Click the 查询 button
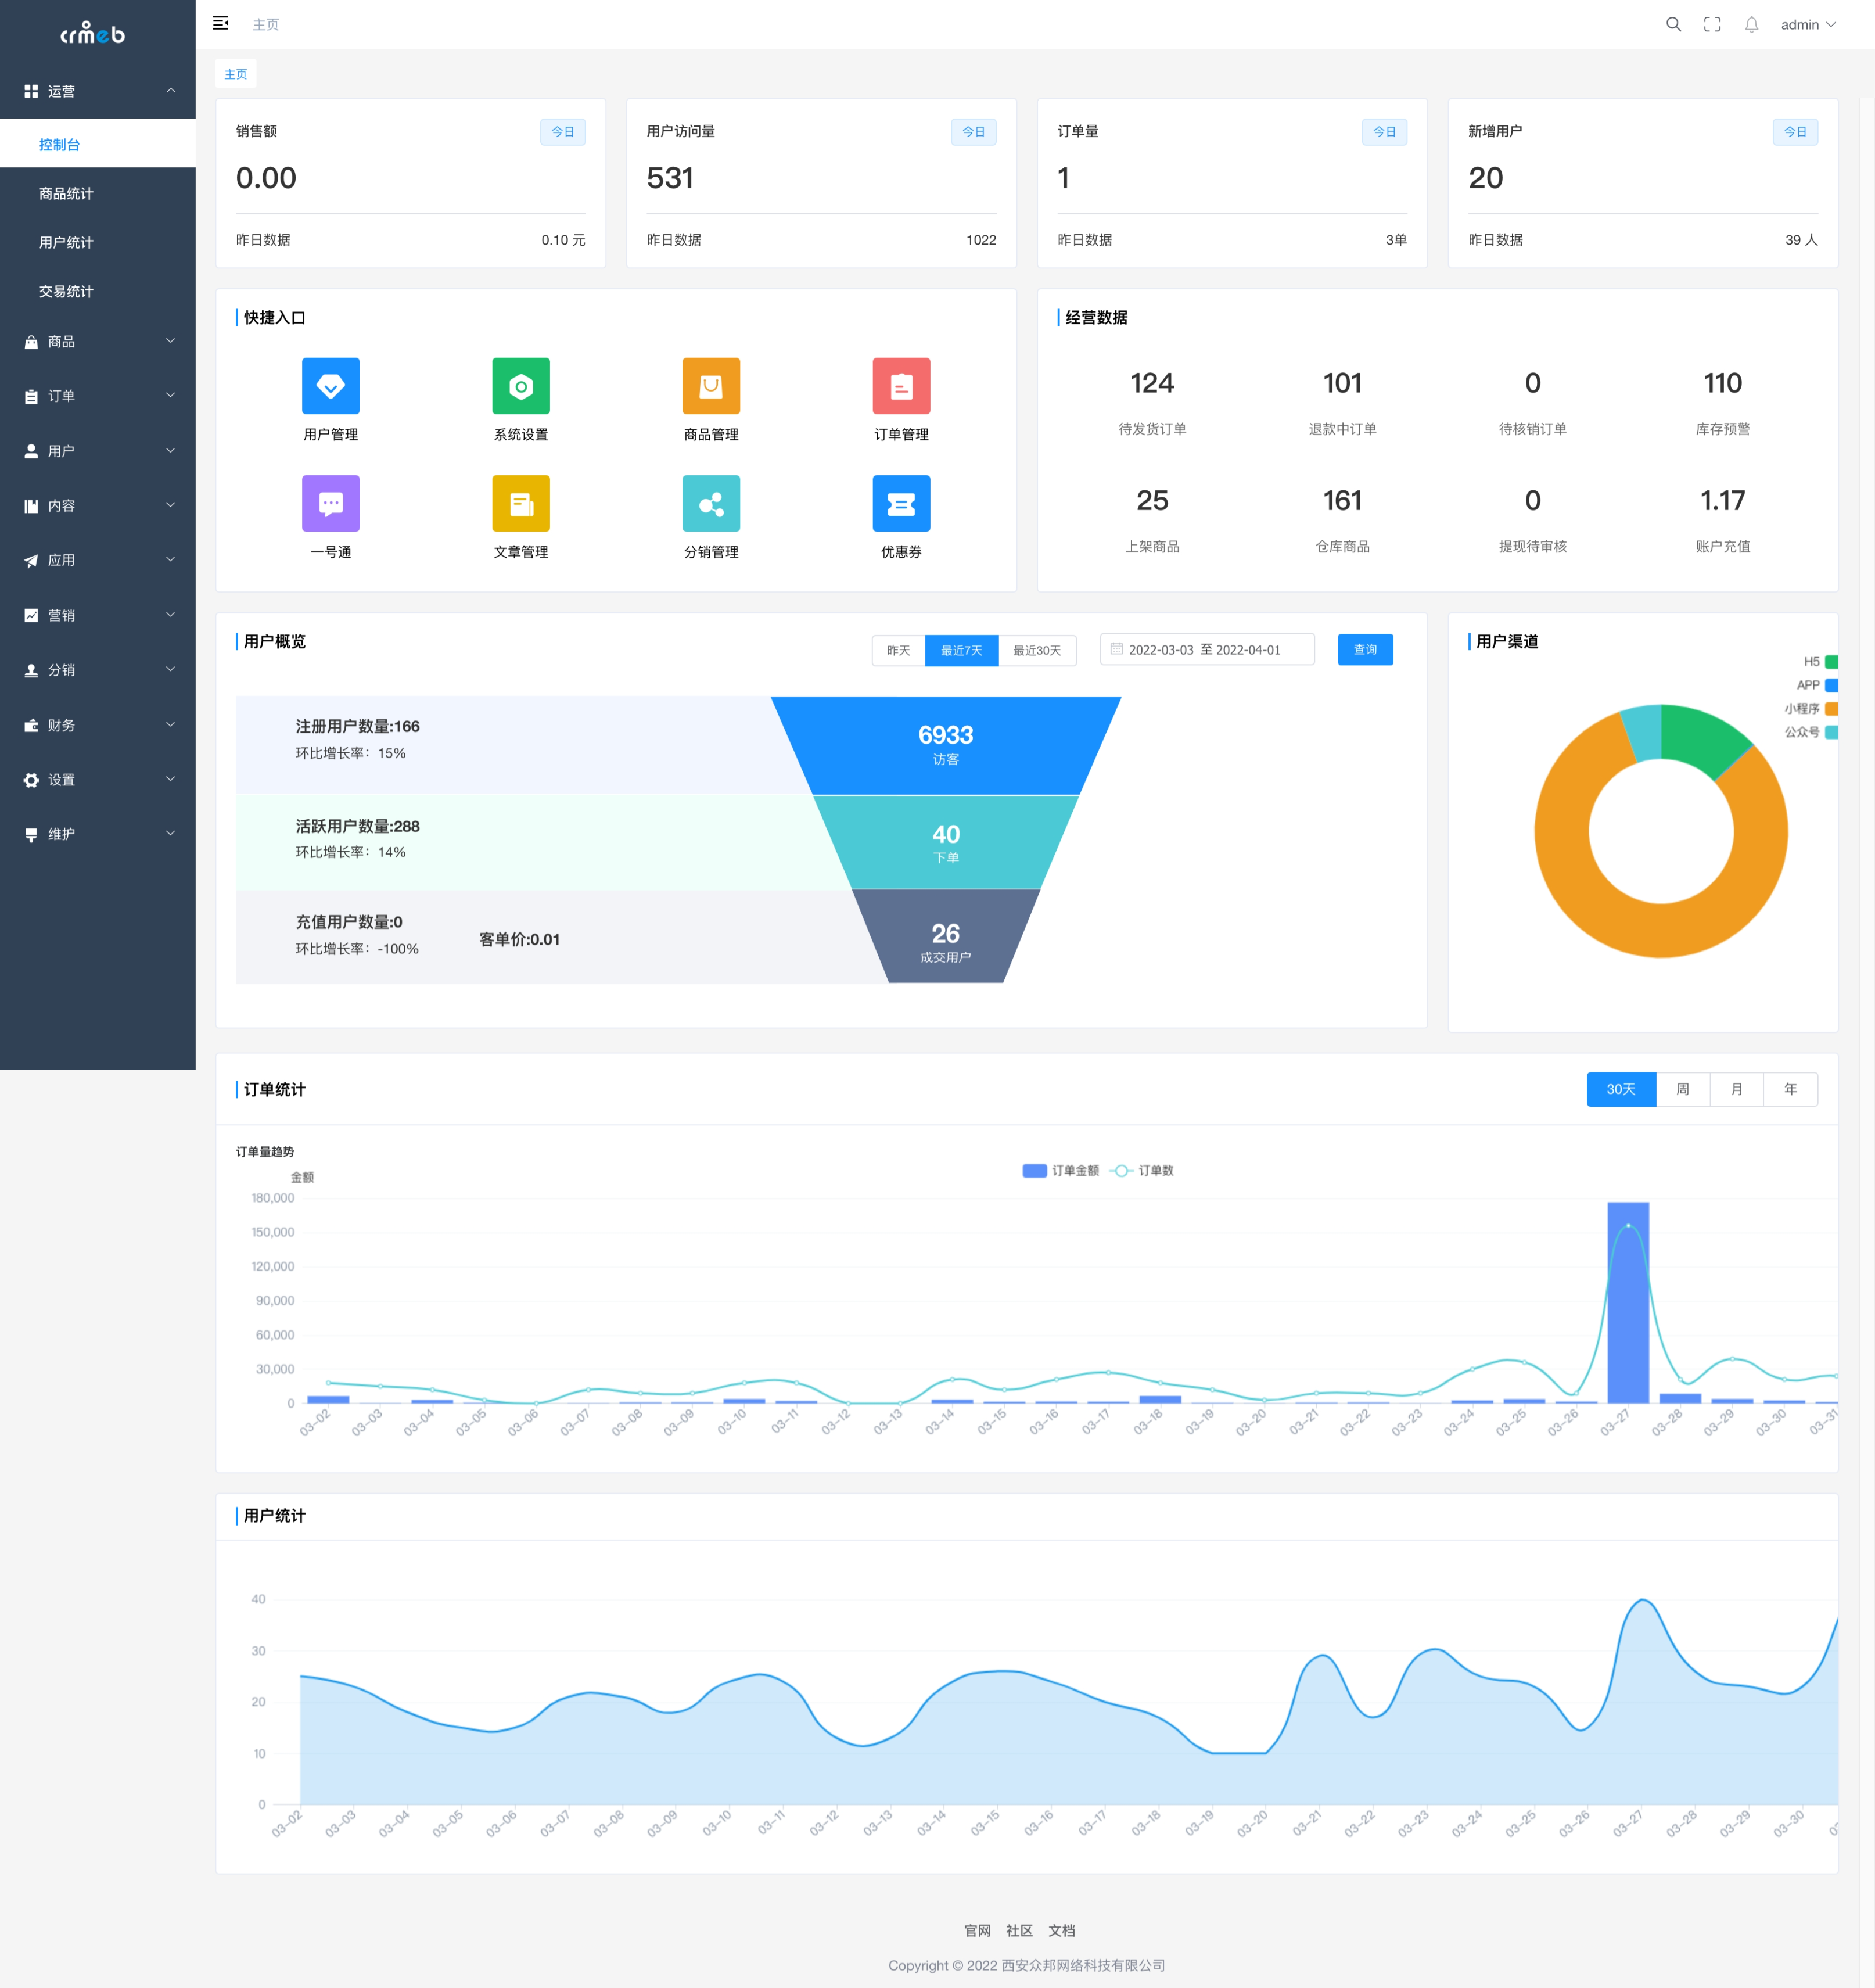This screenshot has width=1875, height=1988. point(1364,650)
